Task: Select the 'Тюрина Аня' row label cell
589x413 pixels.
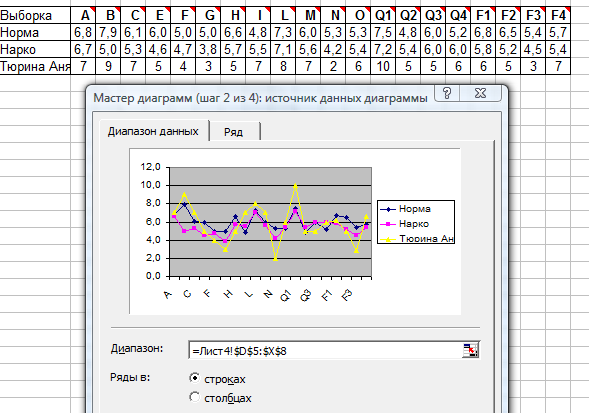Action: pos(35,66)
